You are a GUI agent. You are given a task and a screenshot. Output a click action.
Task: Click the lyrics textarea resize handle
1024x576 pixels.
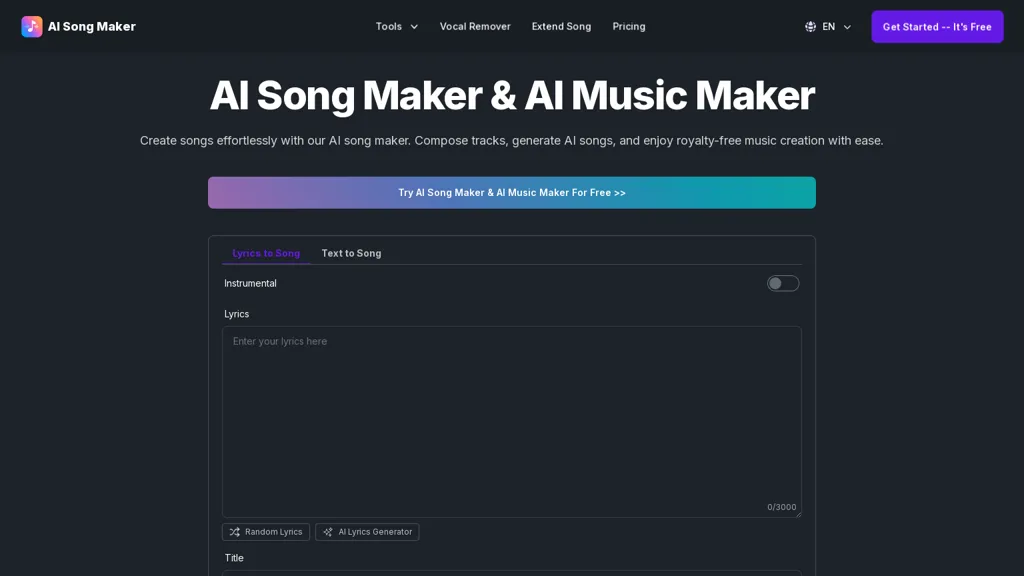[x=797, y=514]
